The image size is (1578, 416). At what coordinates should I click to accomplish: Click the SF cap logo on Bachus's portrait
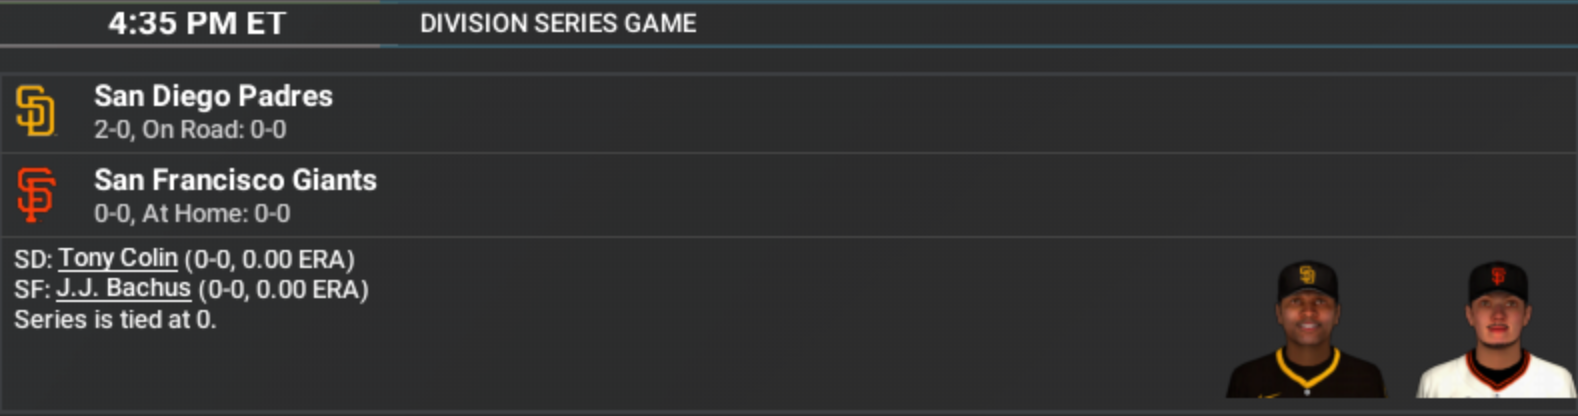(x=1498, y=276)
